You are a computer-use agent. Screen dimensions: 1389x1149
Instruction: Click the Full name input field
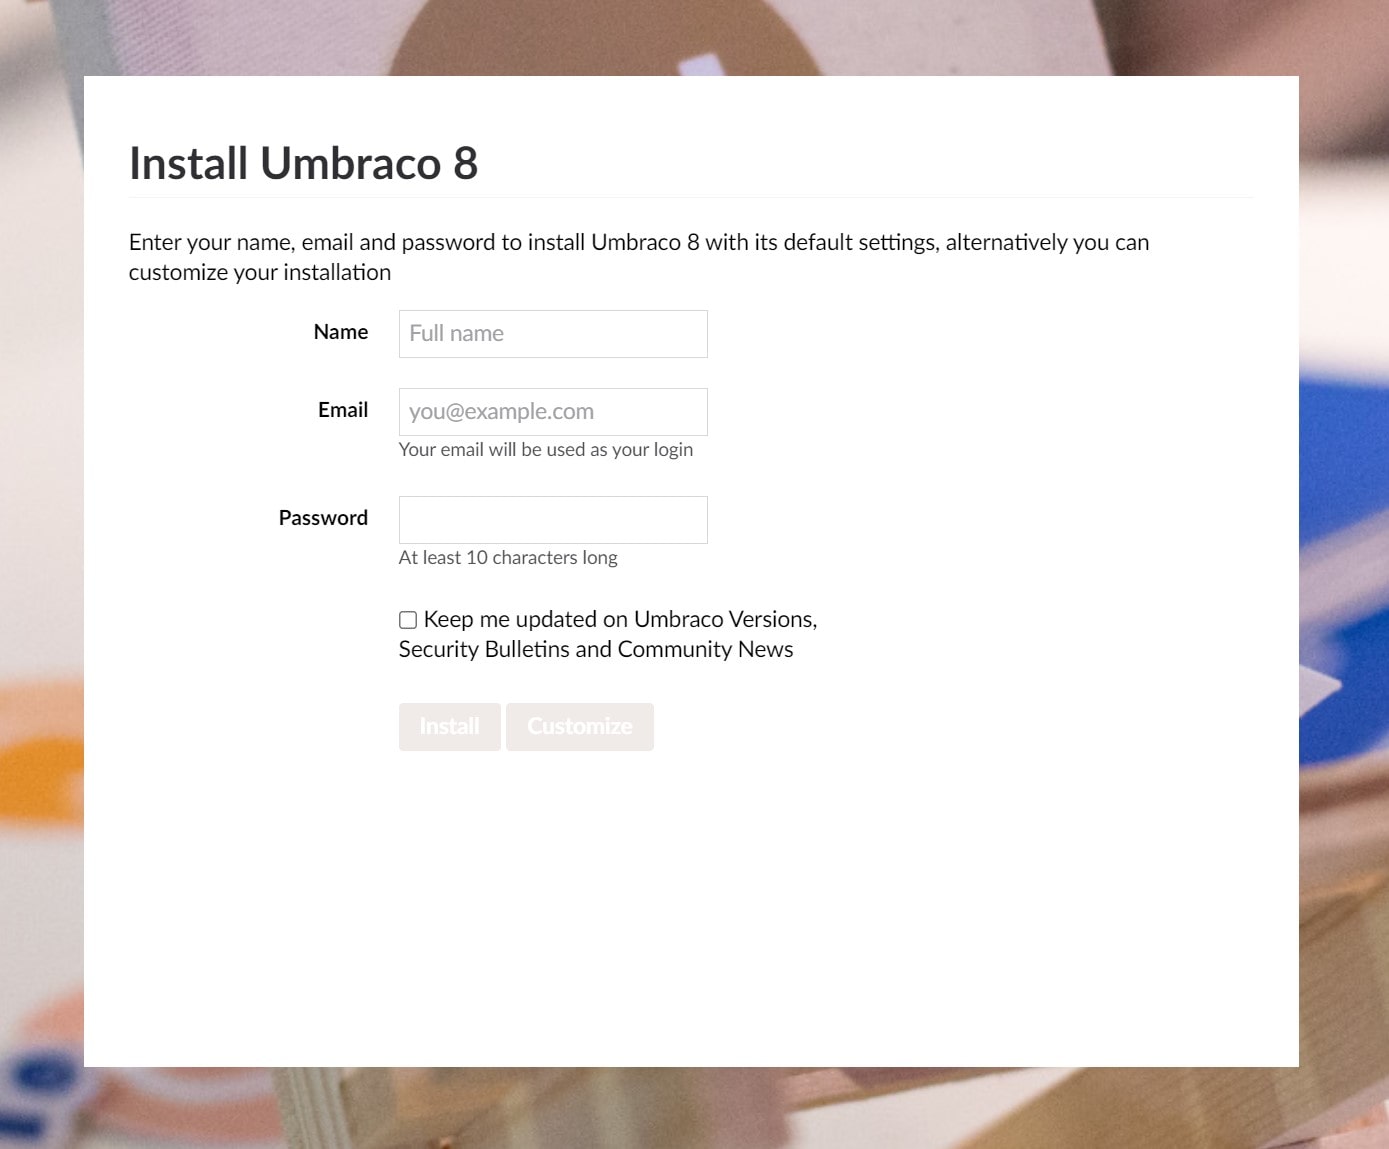[553, 333]
